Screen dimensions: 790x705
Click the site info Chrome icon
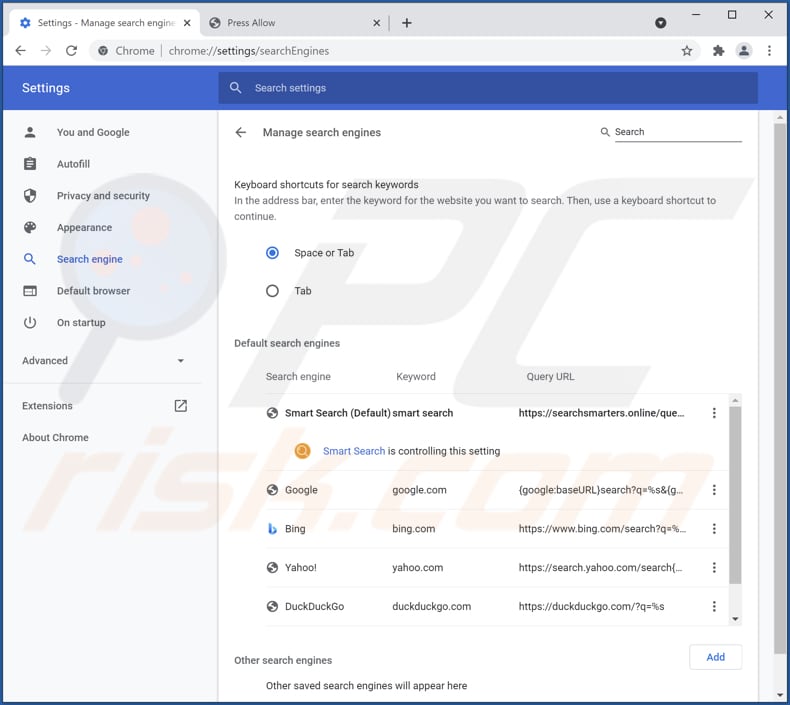click(103, 51)
